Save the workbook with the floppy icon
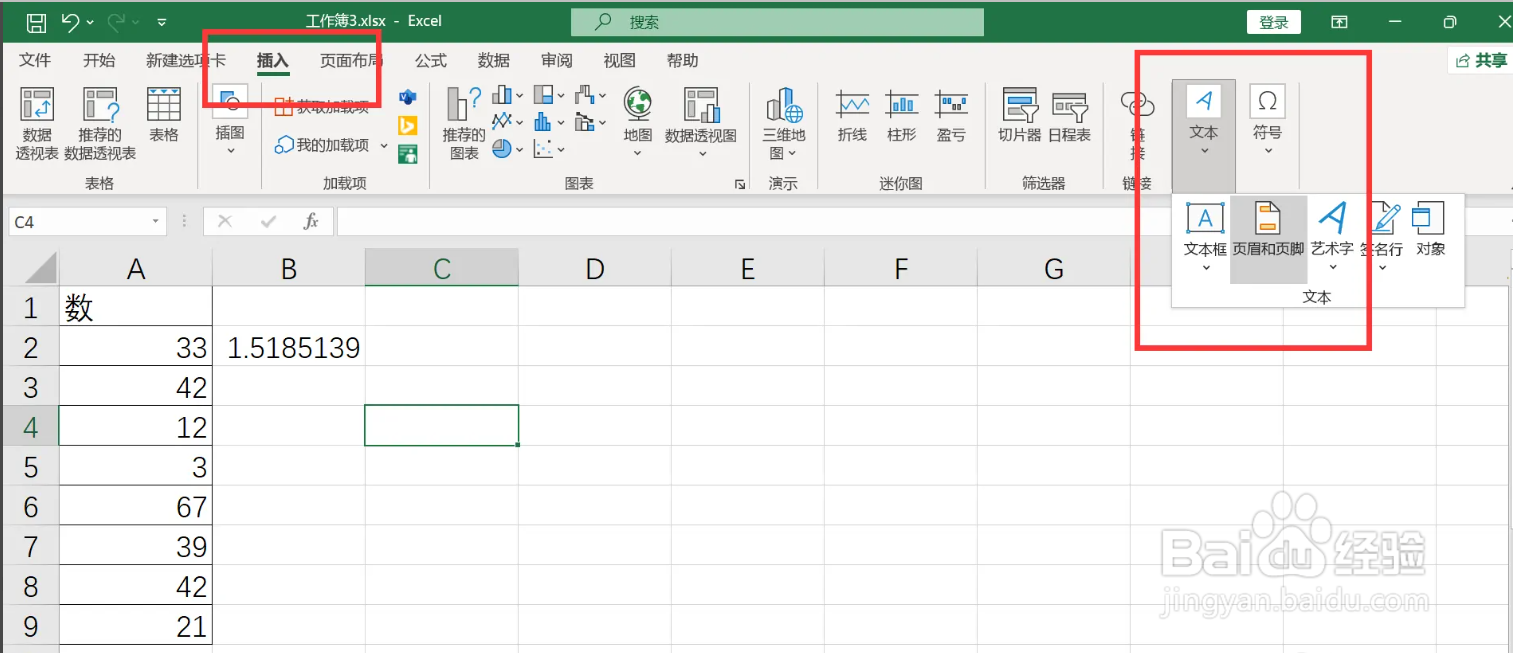This screenshot has height=653, width=1513. click(x=36, y=21)
